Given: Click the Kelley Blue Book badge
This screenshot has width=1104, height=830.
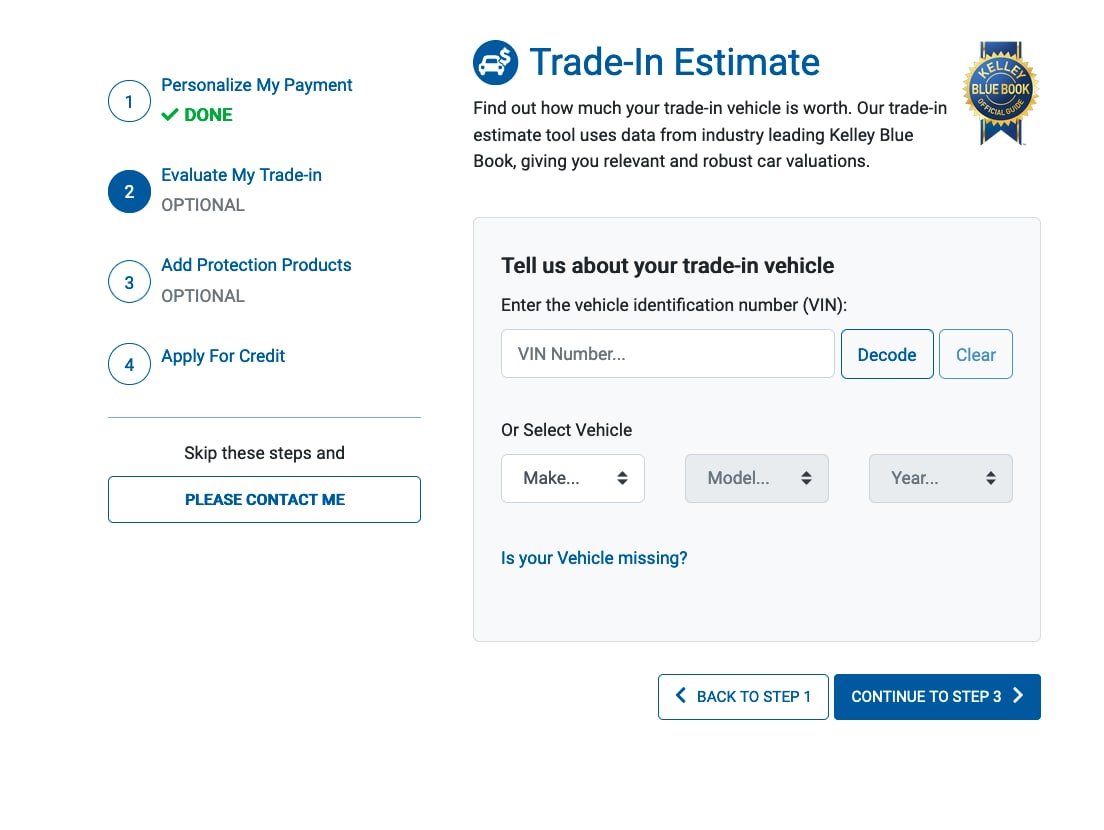Looking at the screenshot, I should click(x=1000, y=93).
